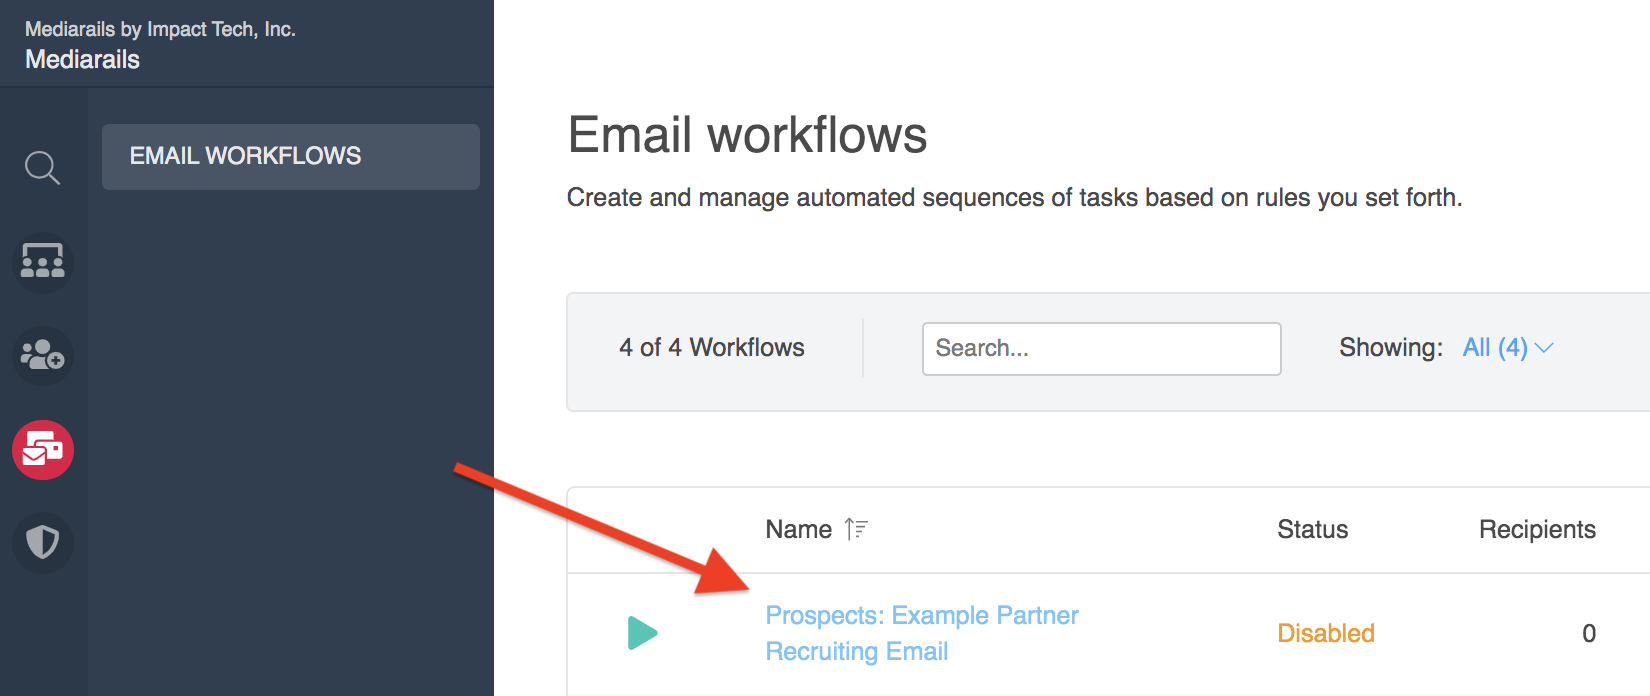1650x696 pixels.
Task: Select the red email workflows sidebar icon
Action: [x=42, y=450]
